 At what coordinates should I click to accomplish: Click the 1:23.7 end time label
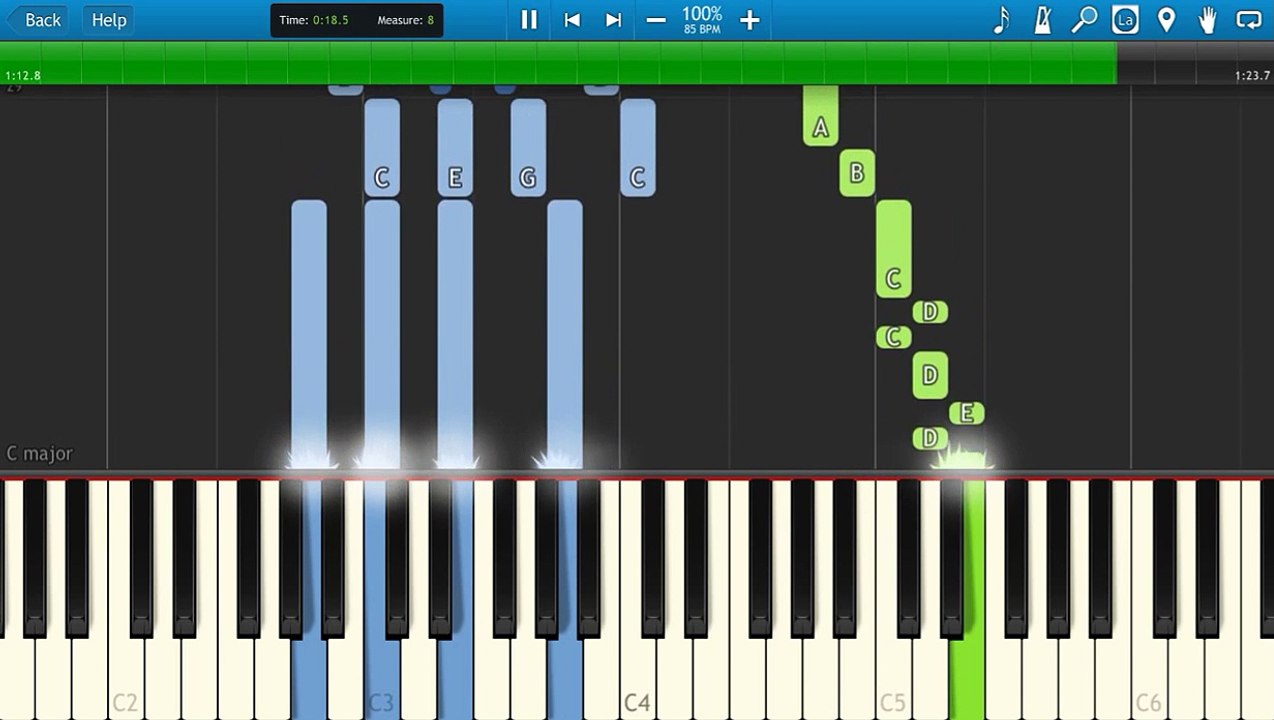(x=1252, y=76)
